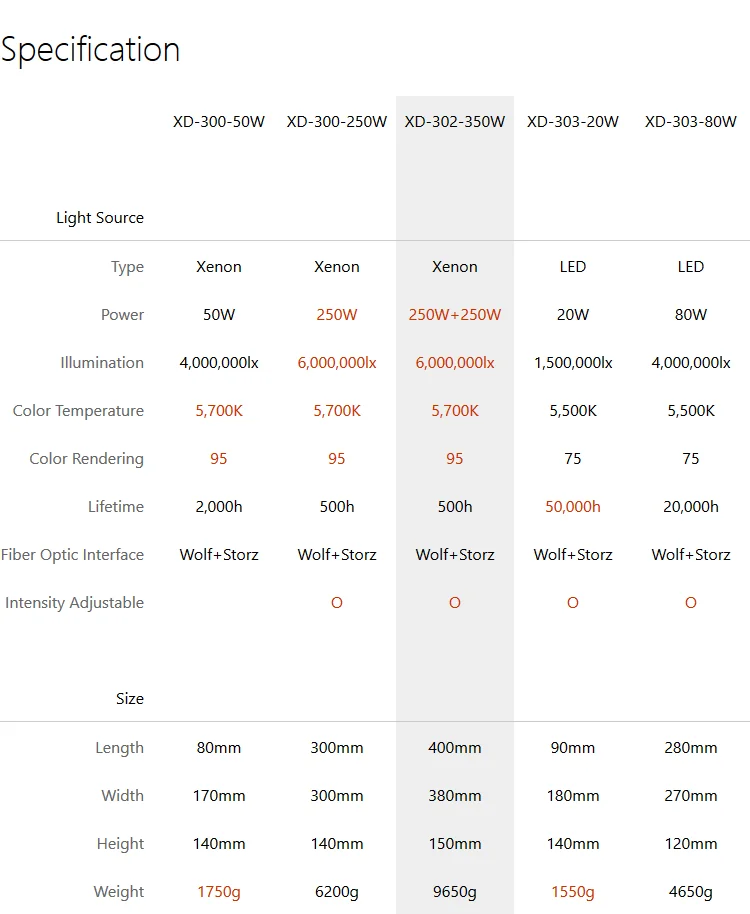This screenshot has height=914, width=750.
Task: Select the XD-303-80W column header
Action: (x=691, y=122)
